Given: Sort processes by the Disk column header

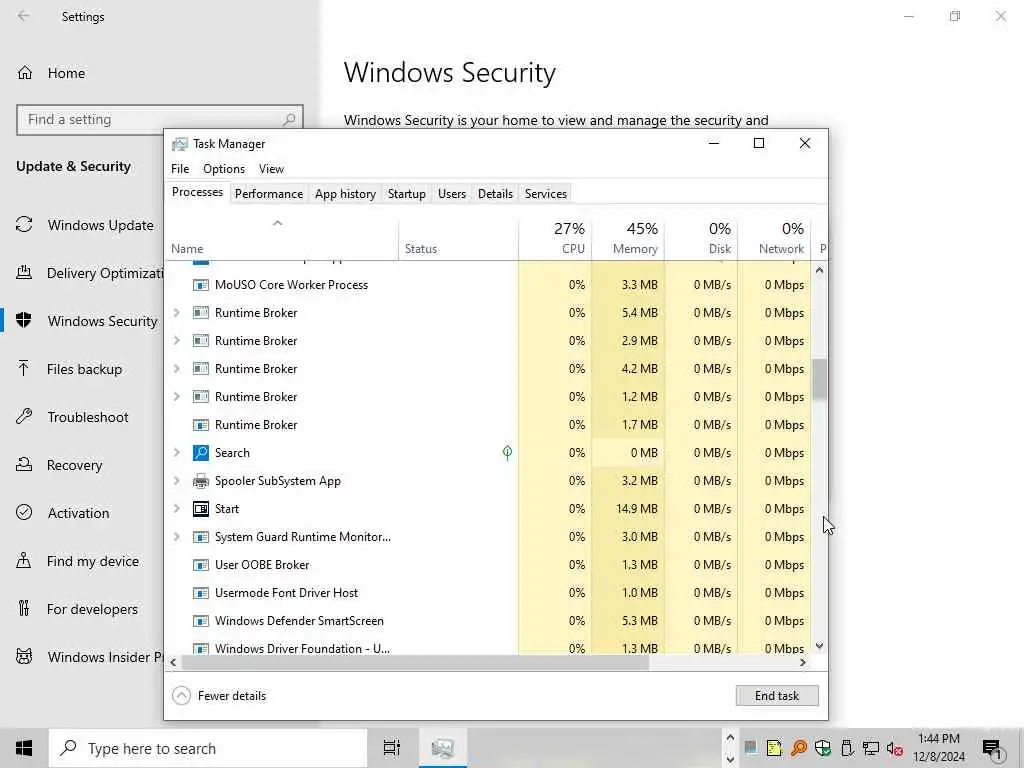Looking at the screenshot, I should [x=701, y=238].
